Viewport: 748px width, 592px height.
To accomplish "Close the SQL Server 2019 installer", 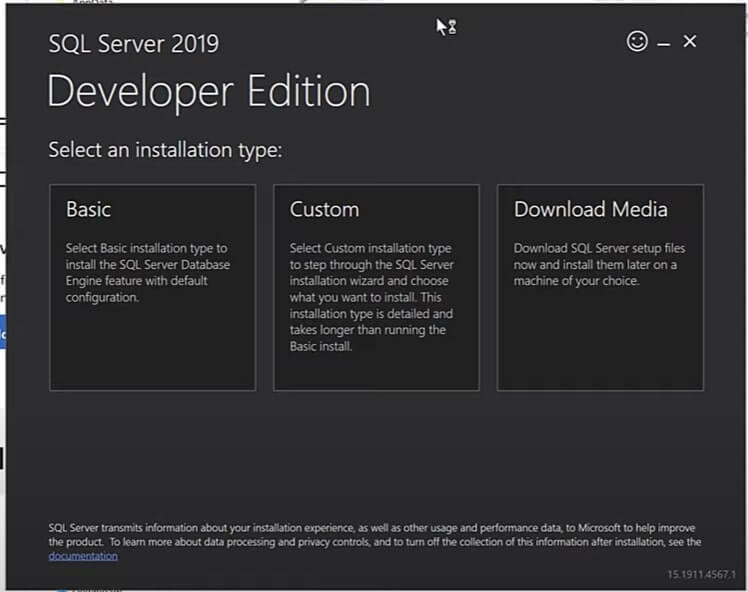I will 690,41.
